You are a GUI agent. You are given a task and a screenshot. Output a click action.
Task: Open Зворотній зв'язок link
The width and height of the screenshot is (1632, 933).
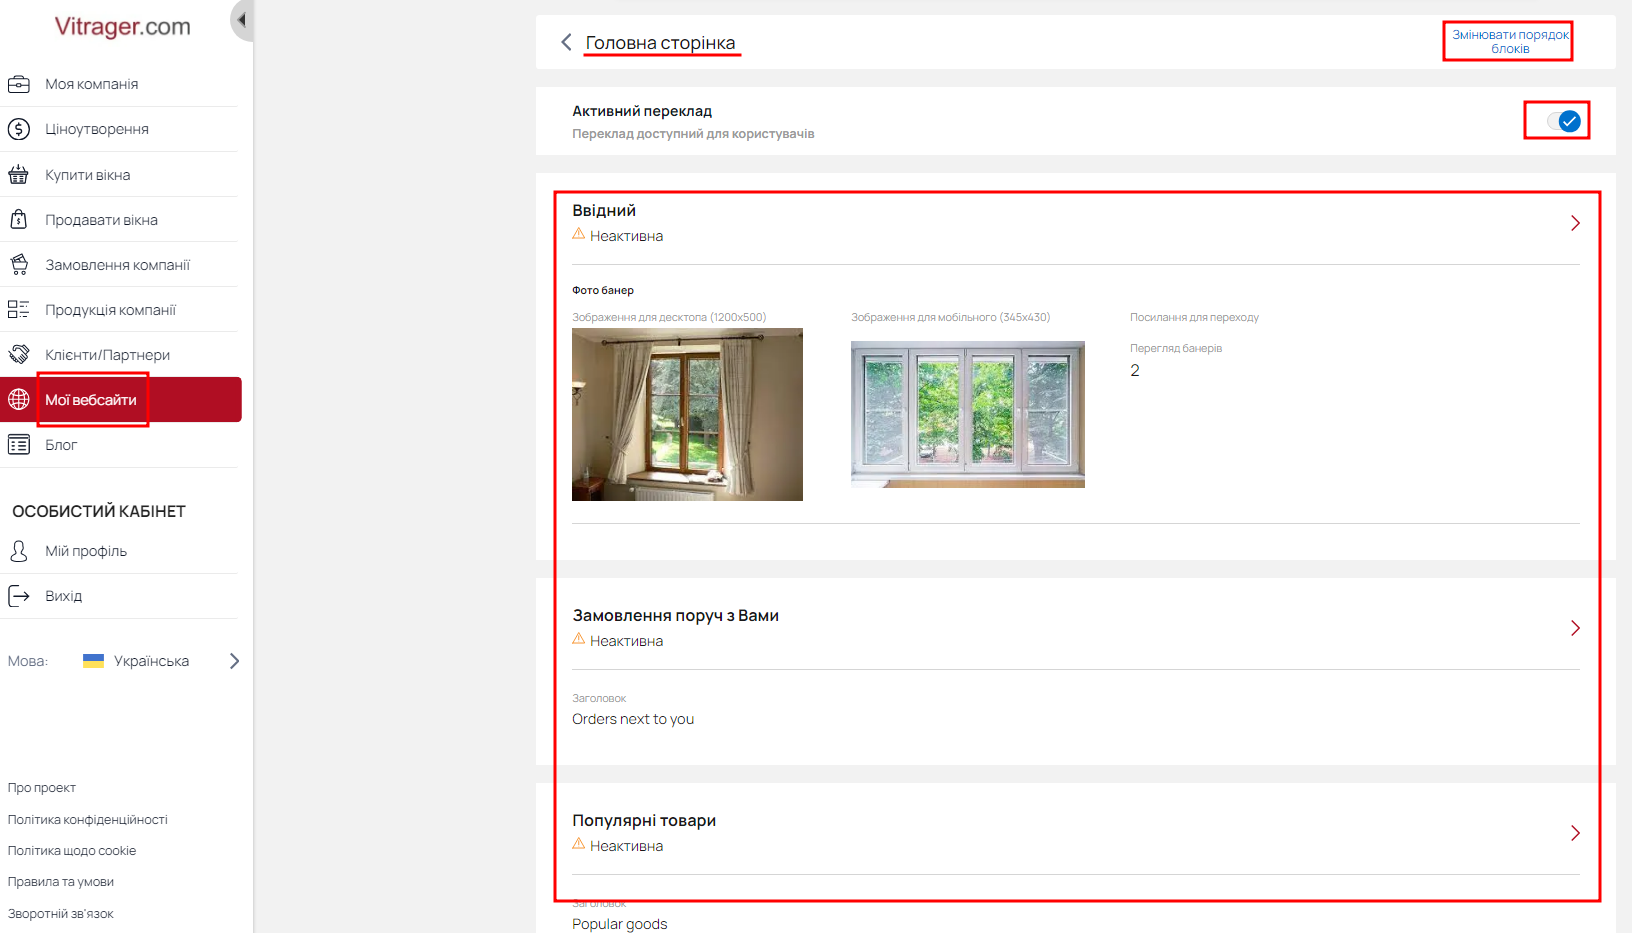[x=61, y=914]
